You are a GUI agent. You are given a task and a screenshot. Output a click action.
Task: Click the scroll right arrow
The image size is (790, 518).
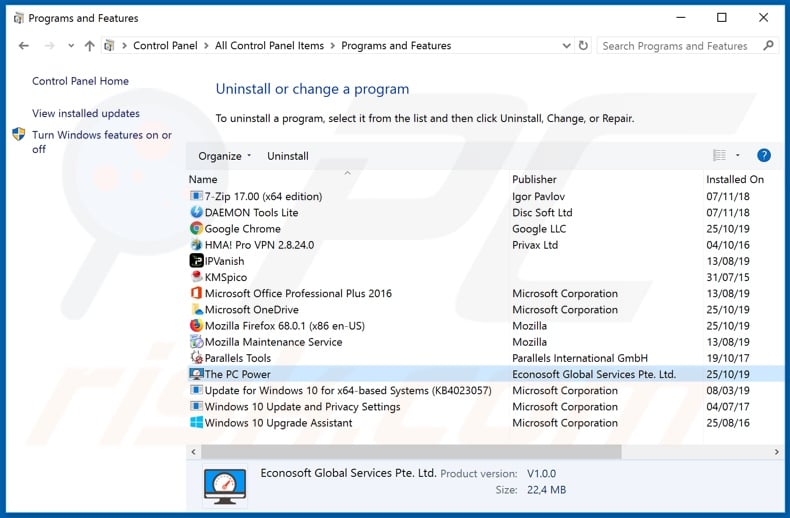[x=776, y=452]
